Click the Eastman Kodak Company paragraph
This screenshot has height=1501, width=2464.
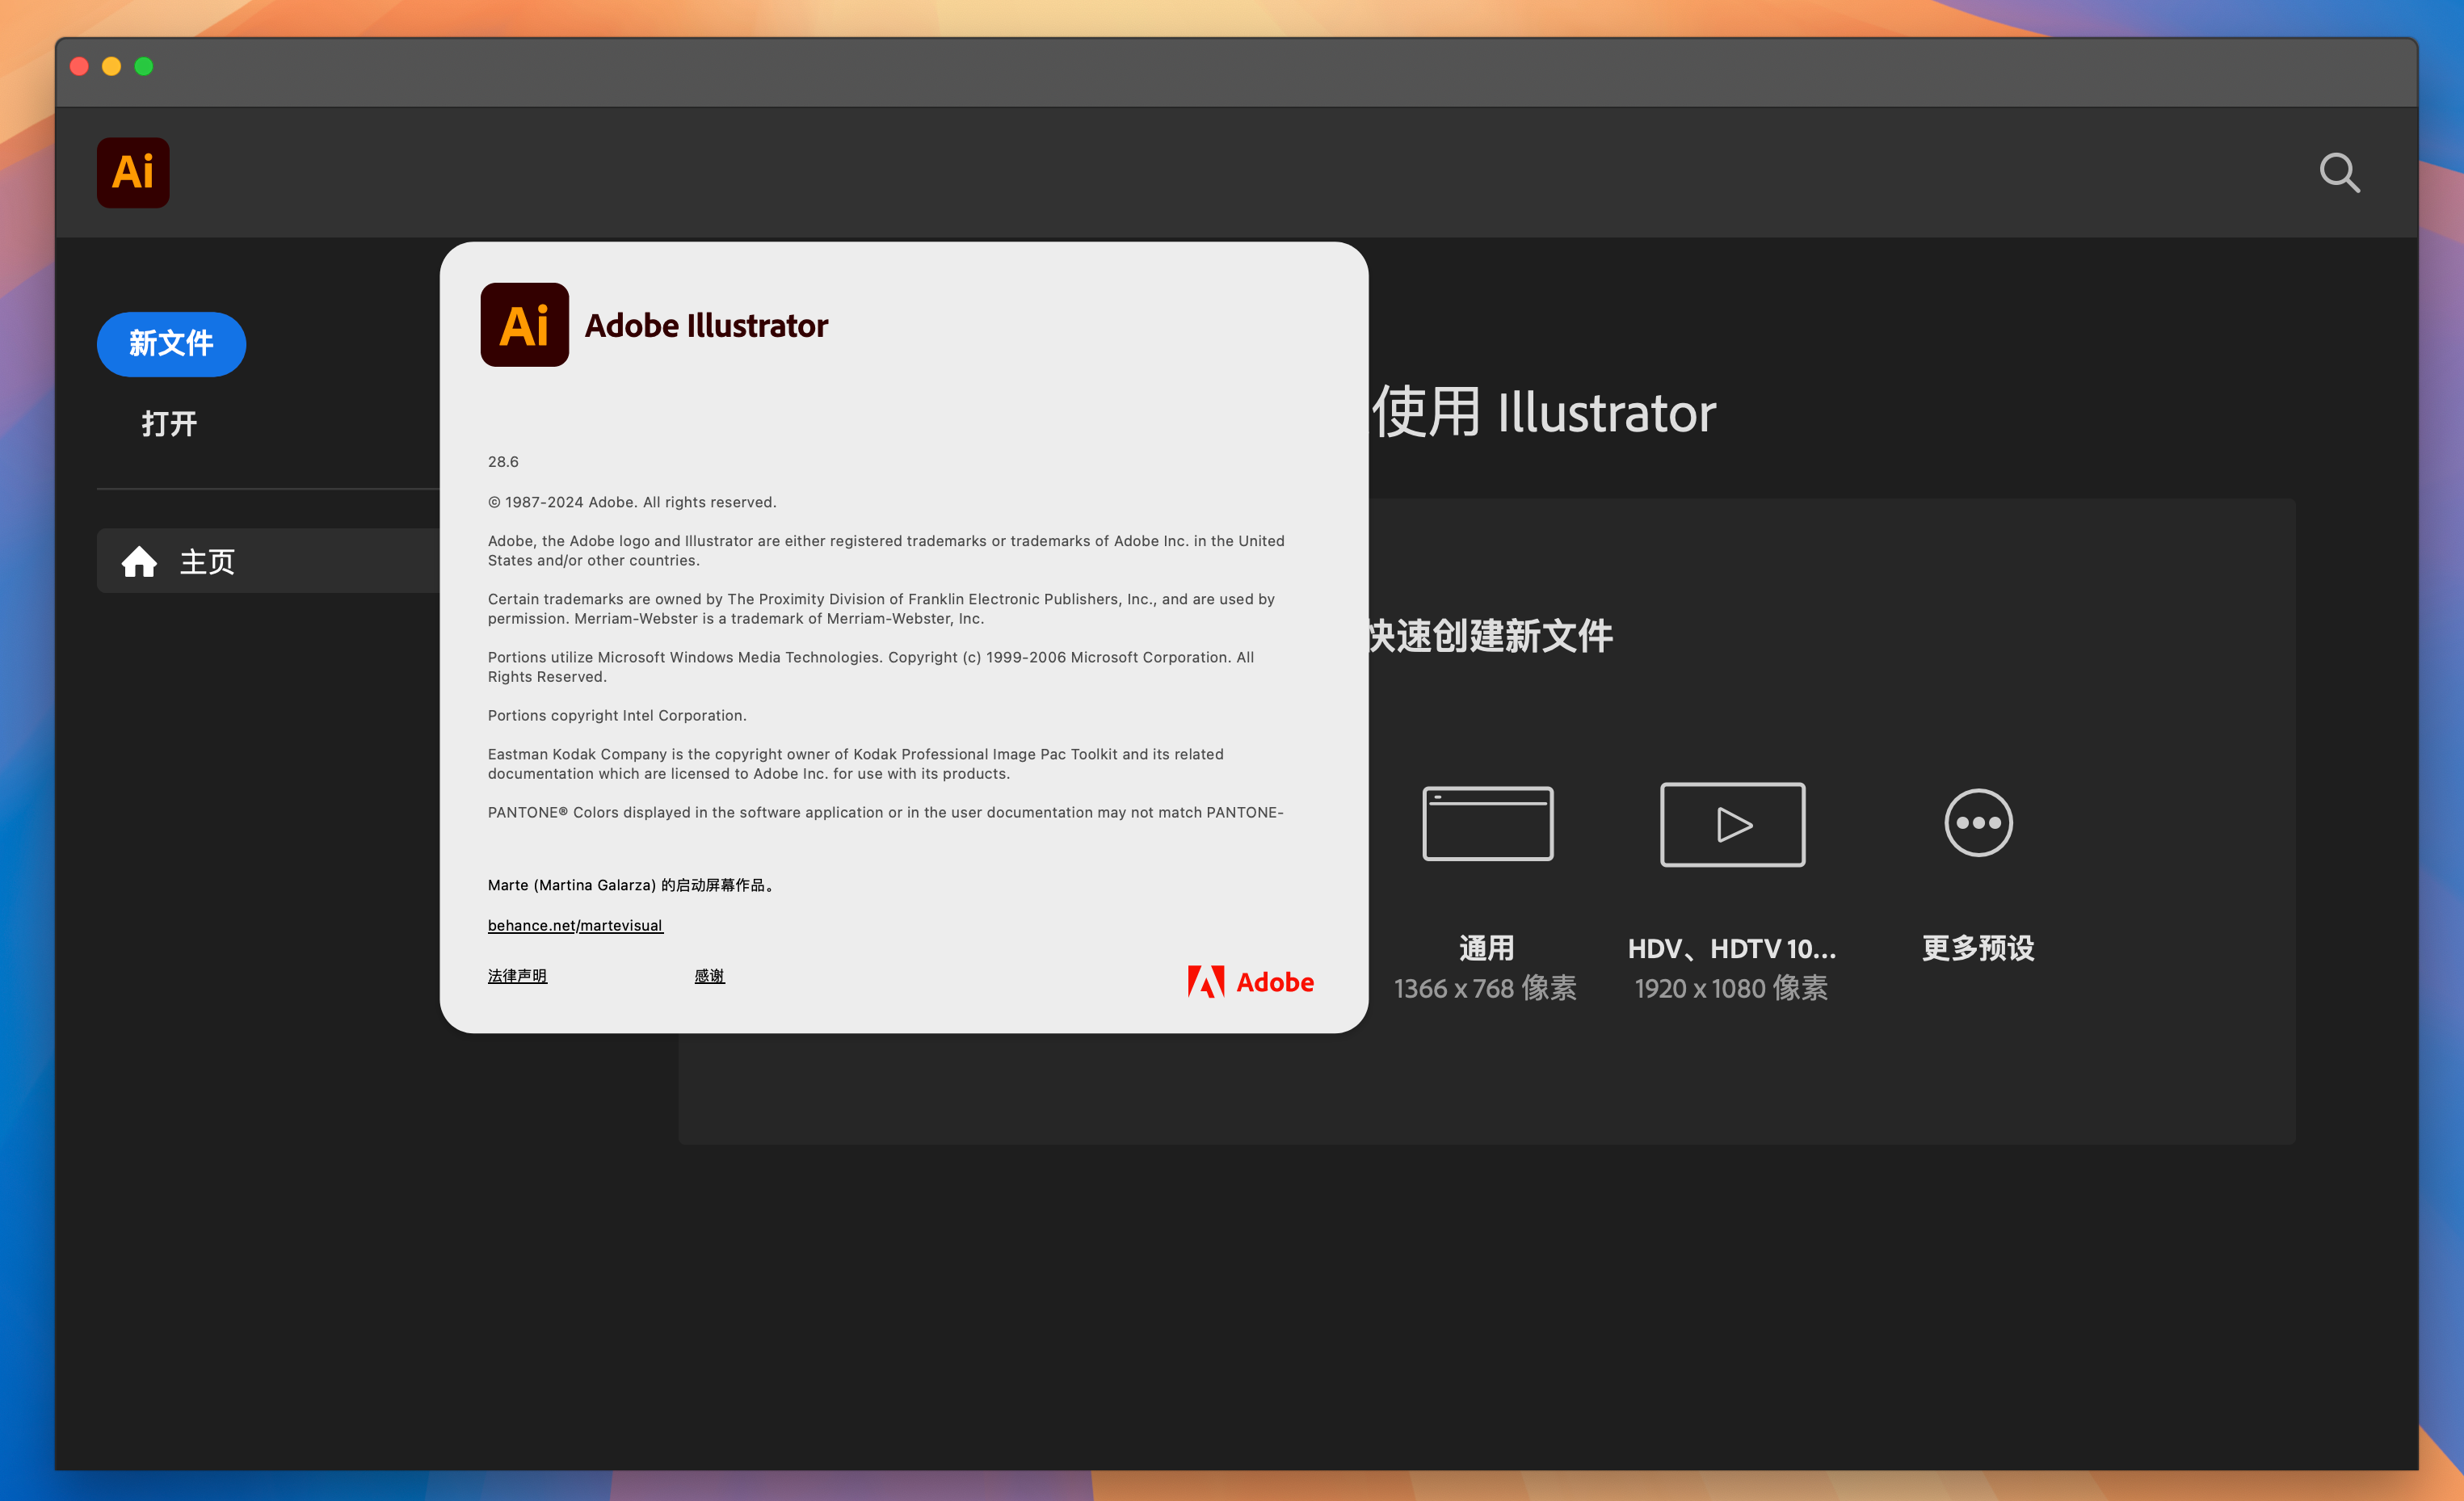[856, 763]
